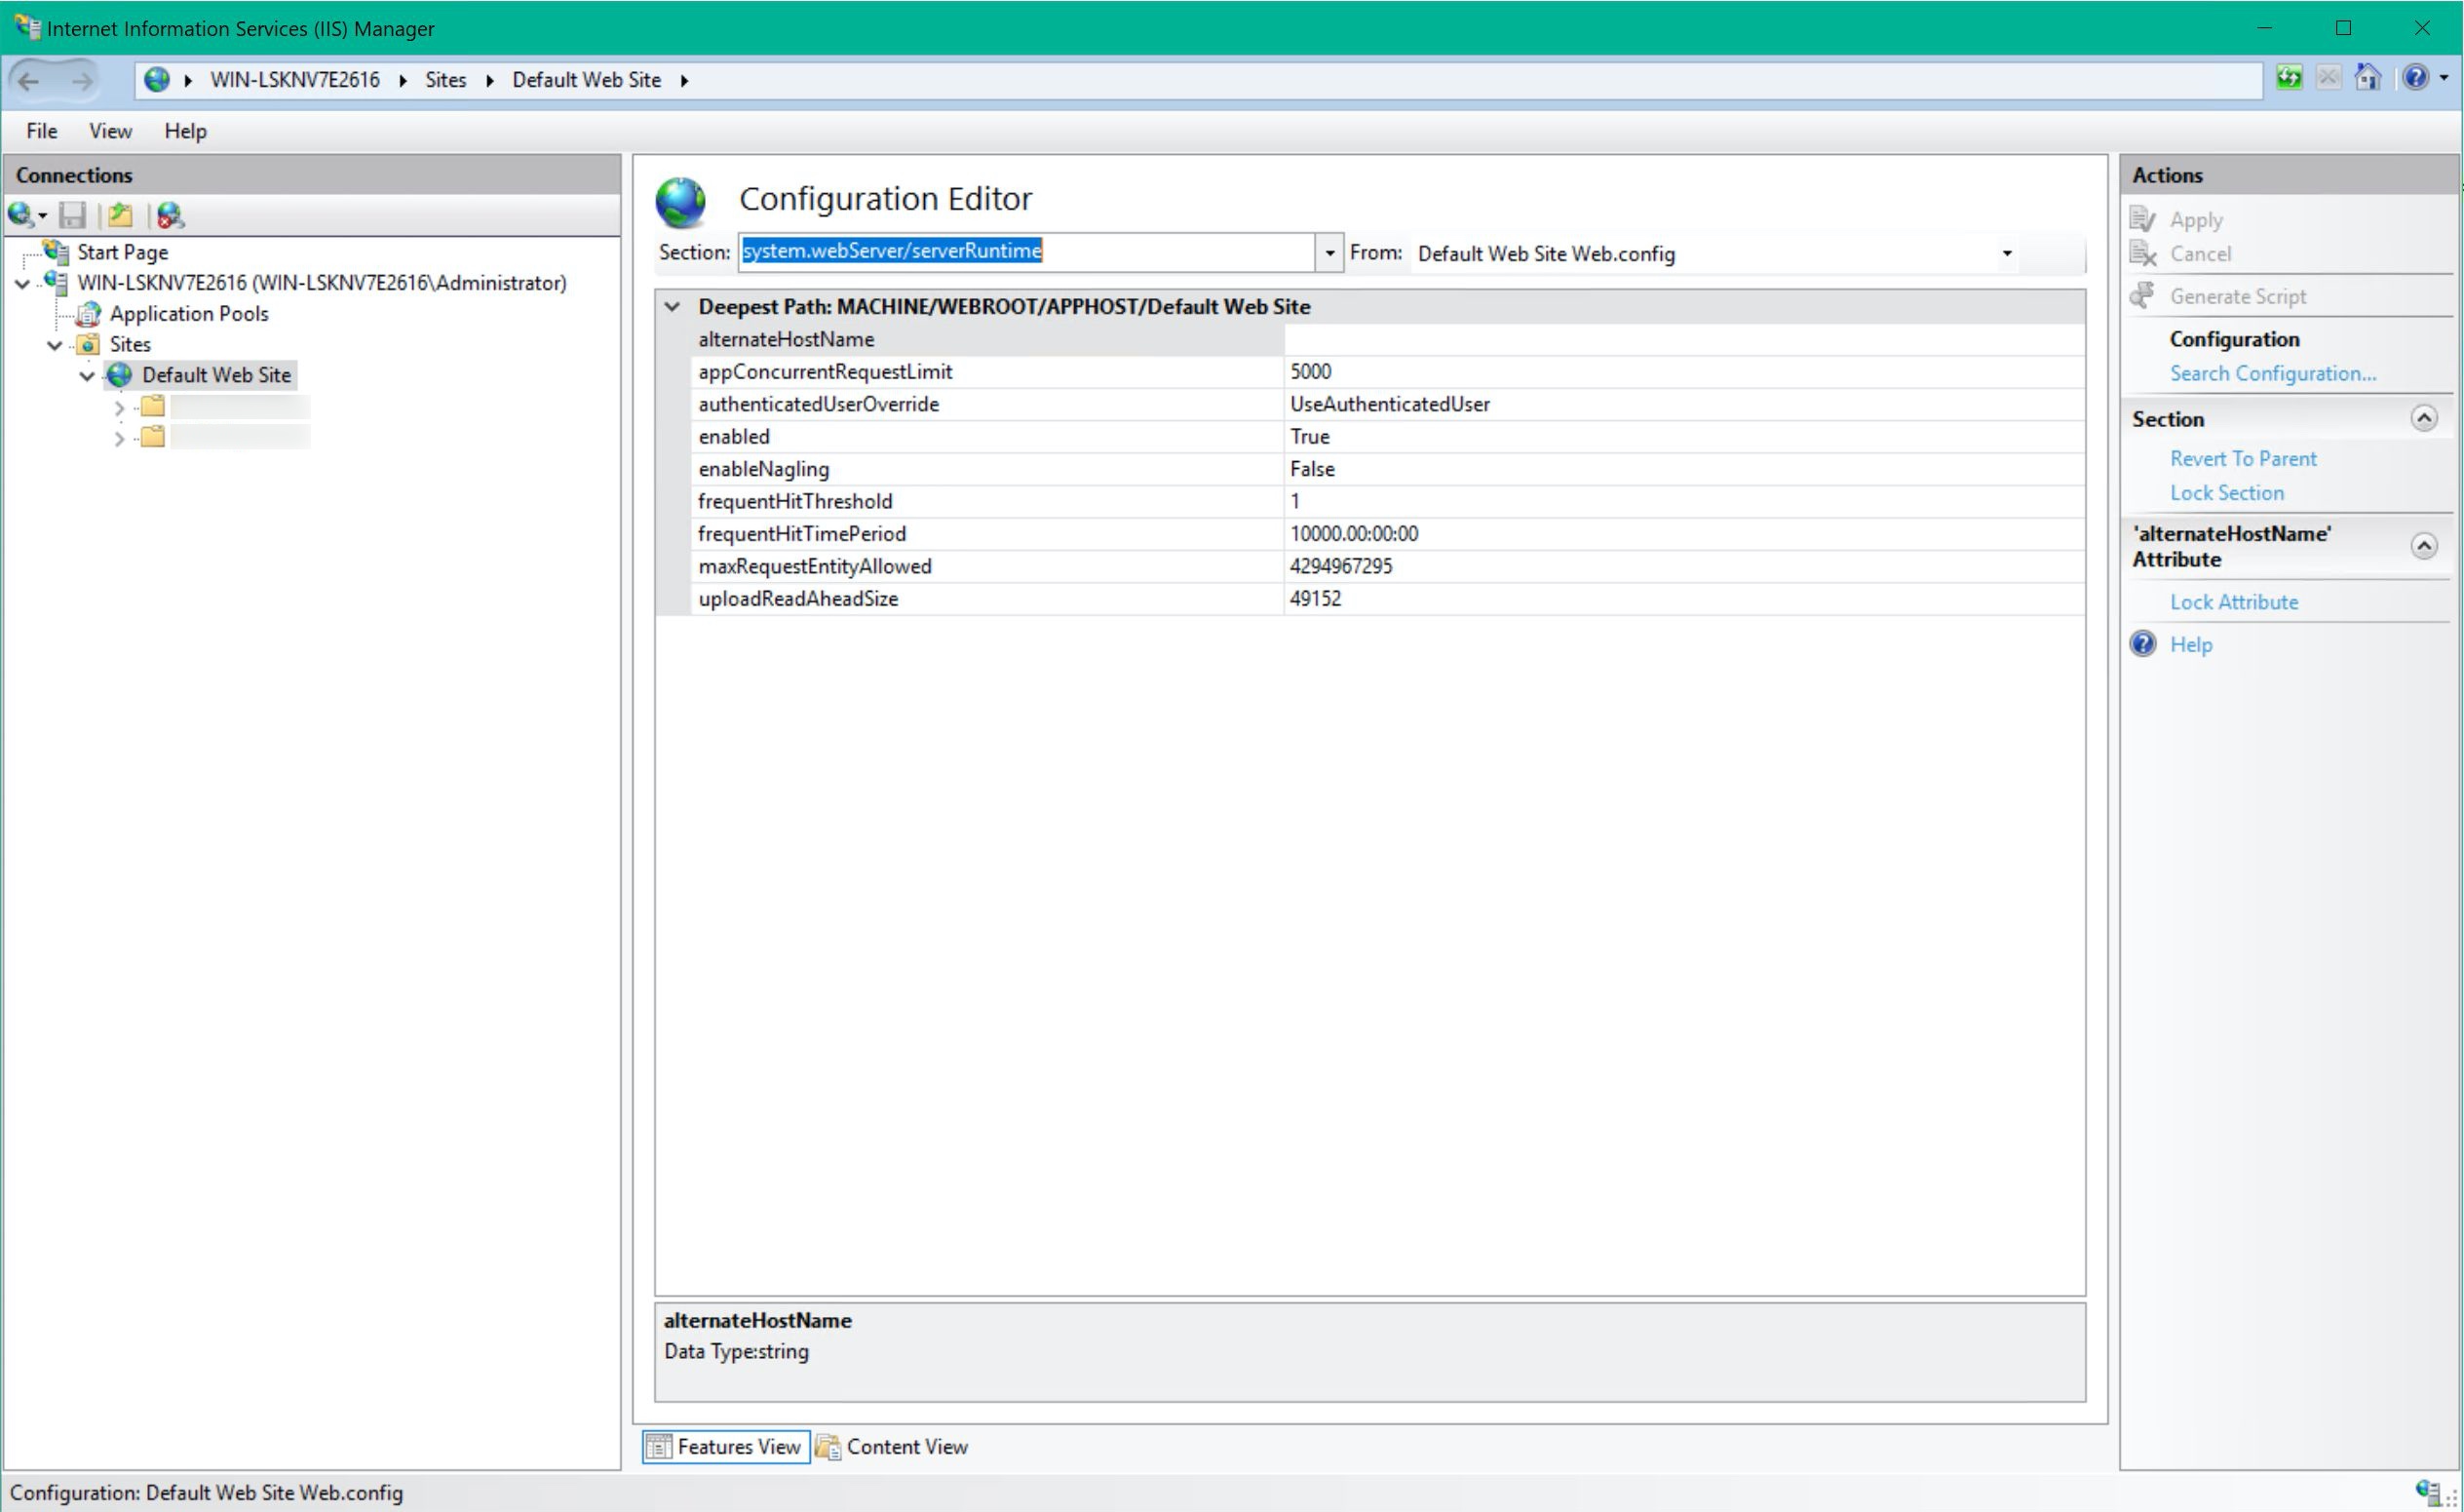Click the Create New Connection icon in Connections
Viewport: 2464px width, 1512px height.
point(22,215)
